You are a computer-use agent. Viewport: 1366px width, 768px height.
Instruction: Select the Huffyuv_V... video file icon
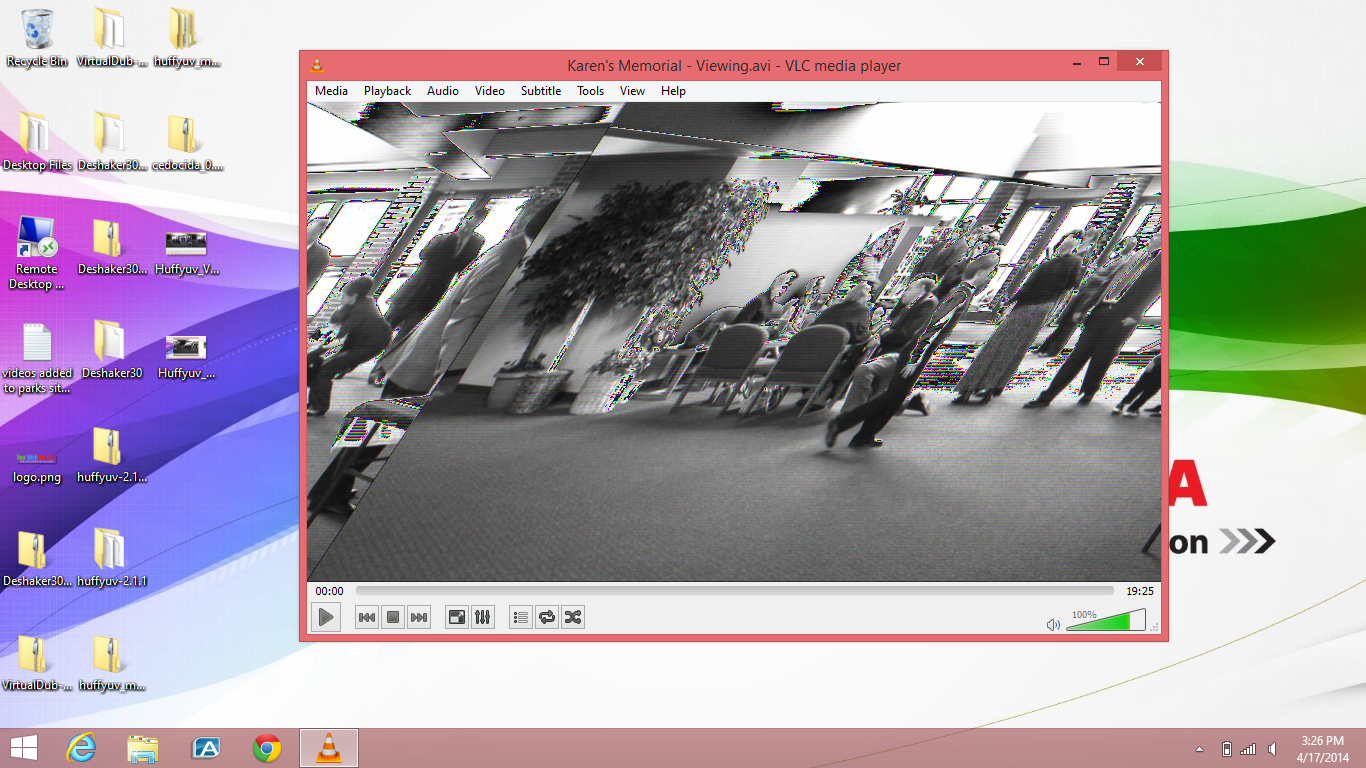(187, 252)
